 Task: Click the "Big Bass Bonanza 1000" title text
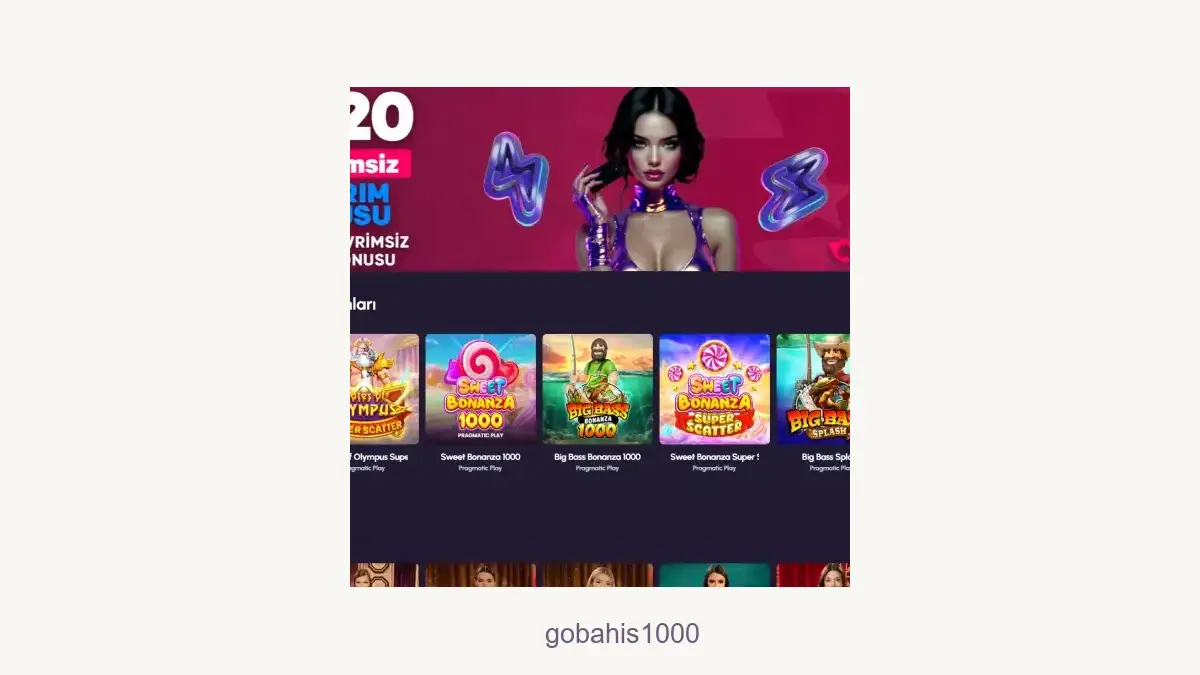(x=598, y=457)
